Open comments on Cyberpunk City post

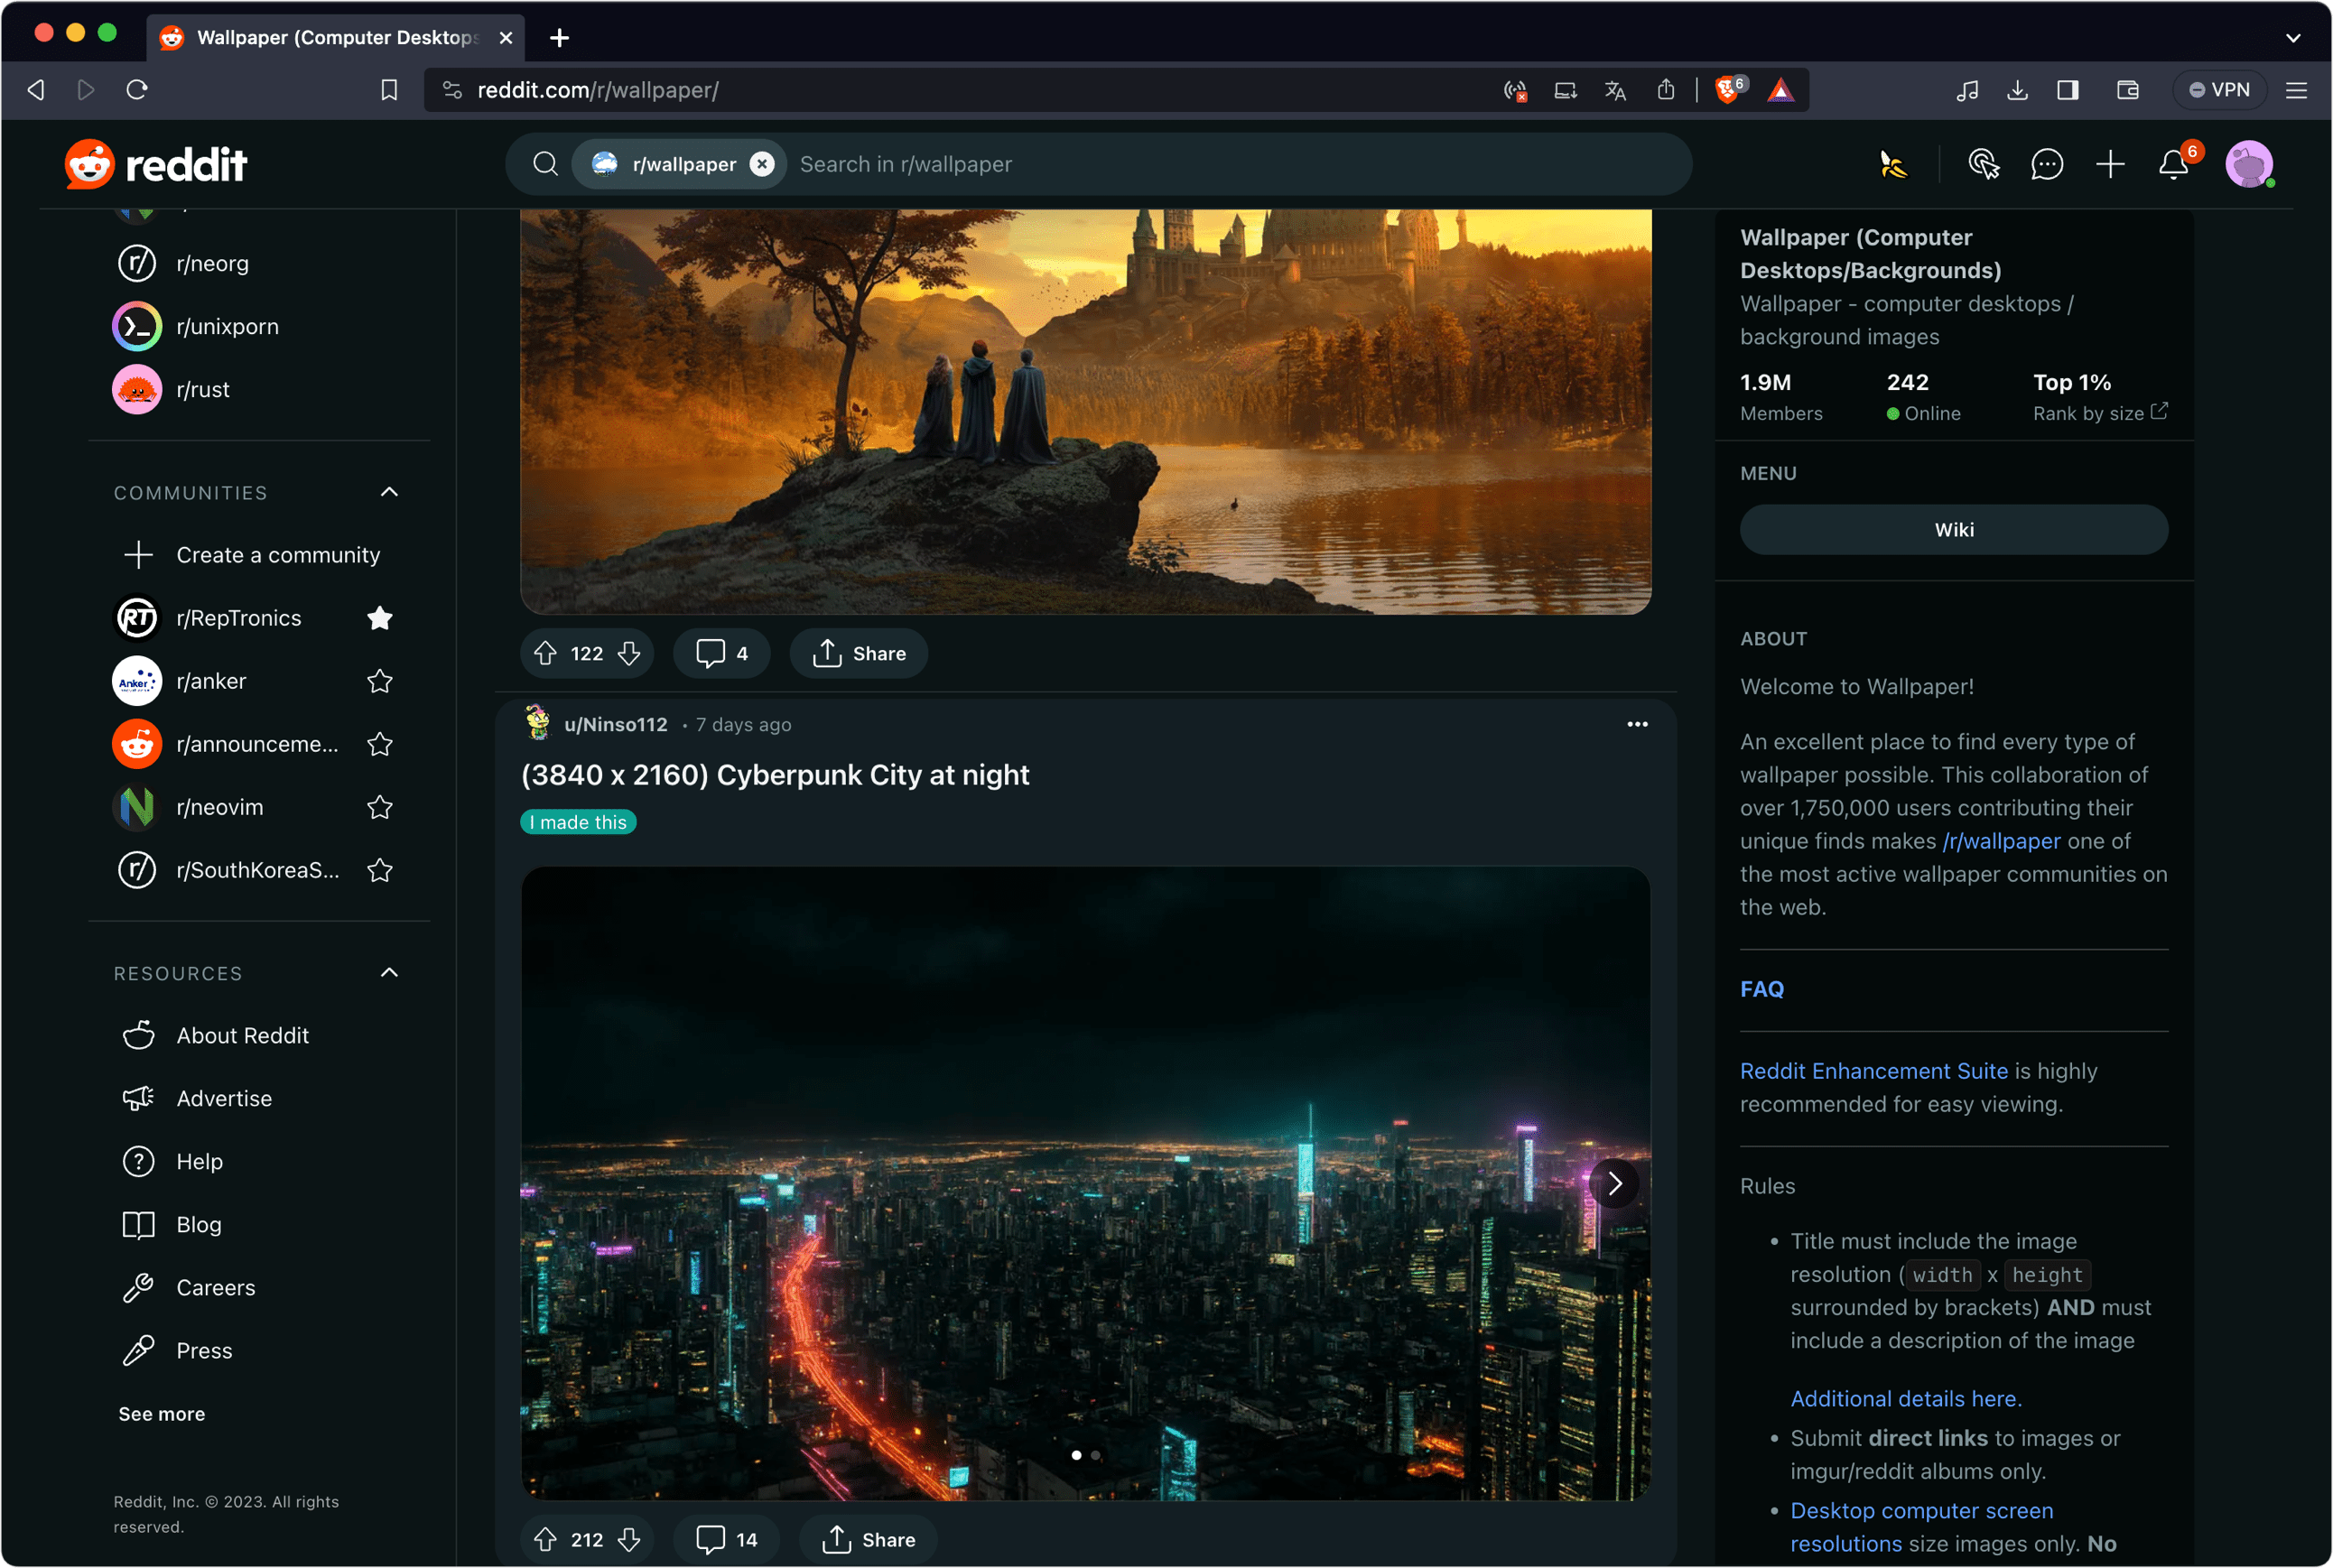click(727, 1539)
